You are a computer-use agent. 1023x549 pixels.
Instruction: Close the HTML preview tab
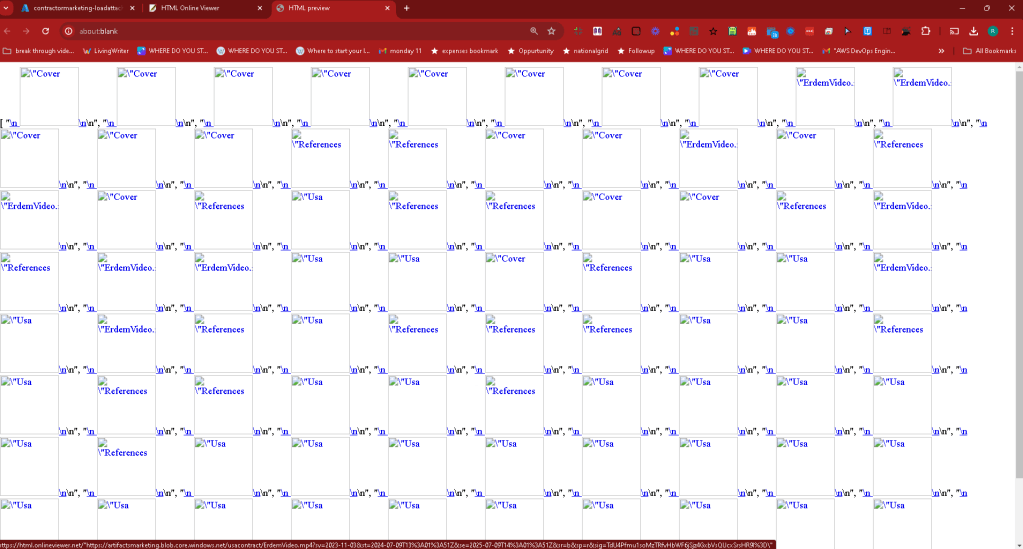pos(387,8)
